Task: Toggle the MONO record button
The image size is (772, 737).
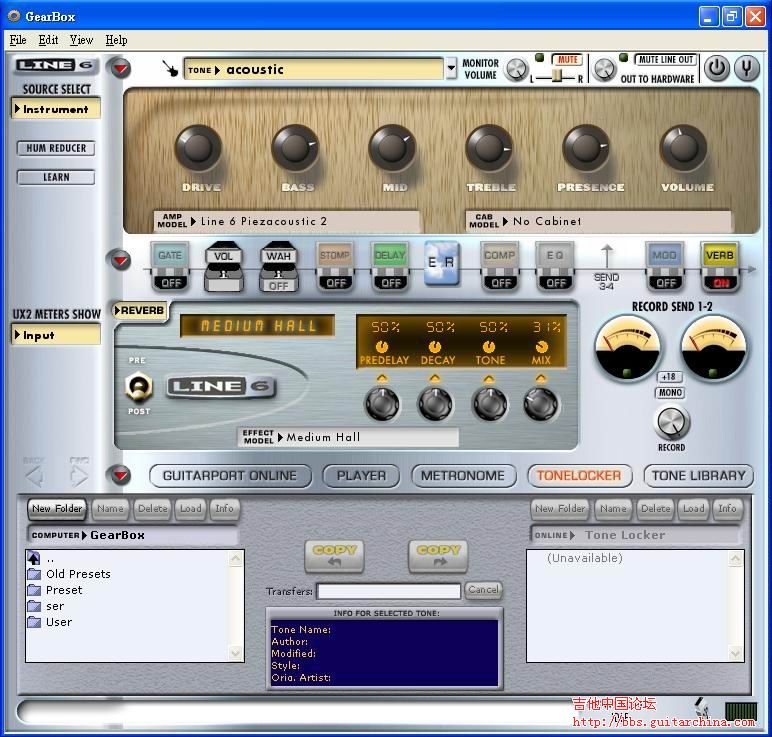Action: [x=670, y=392]
